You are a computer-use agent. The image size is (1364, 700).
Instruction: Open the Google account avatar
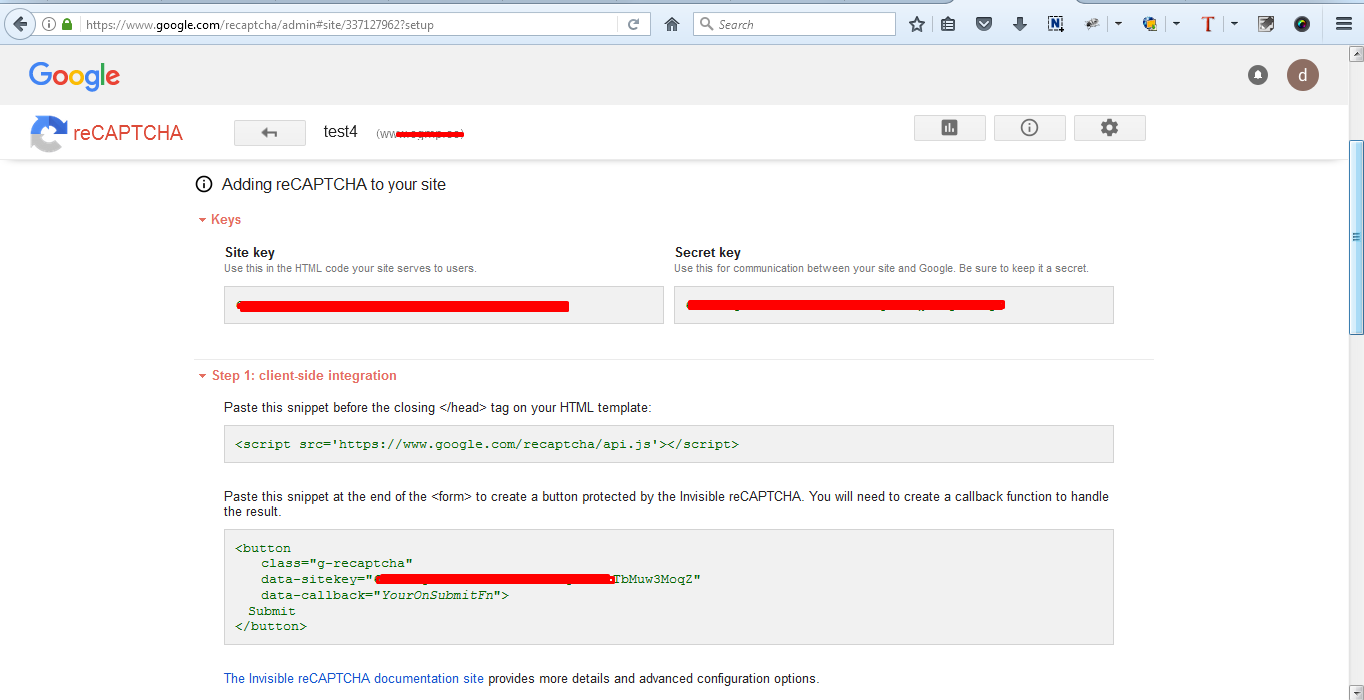[x=1302, y=75]
